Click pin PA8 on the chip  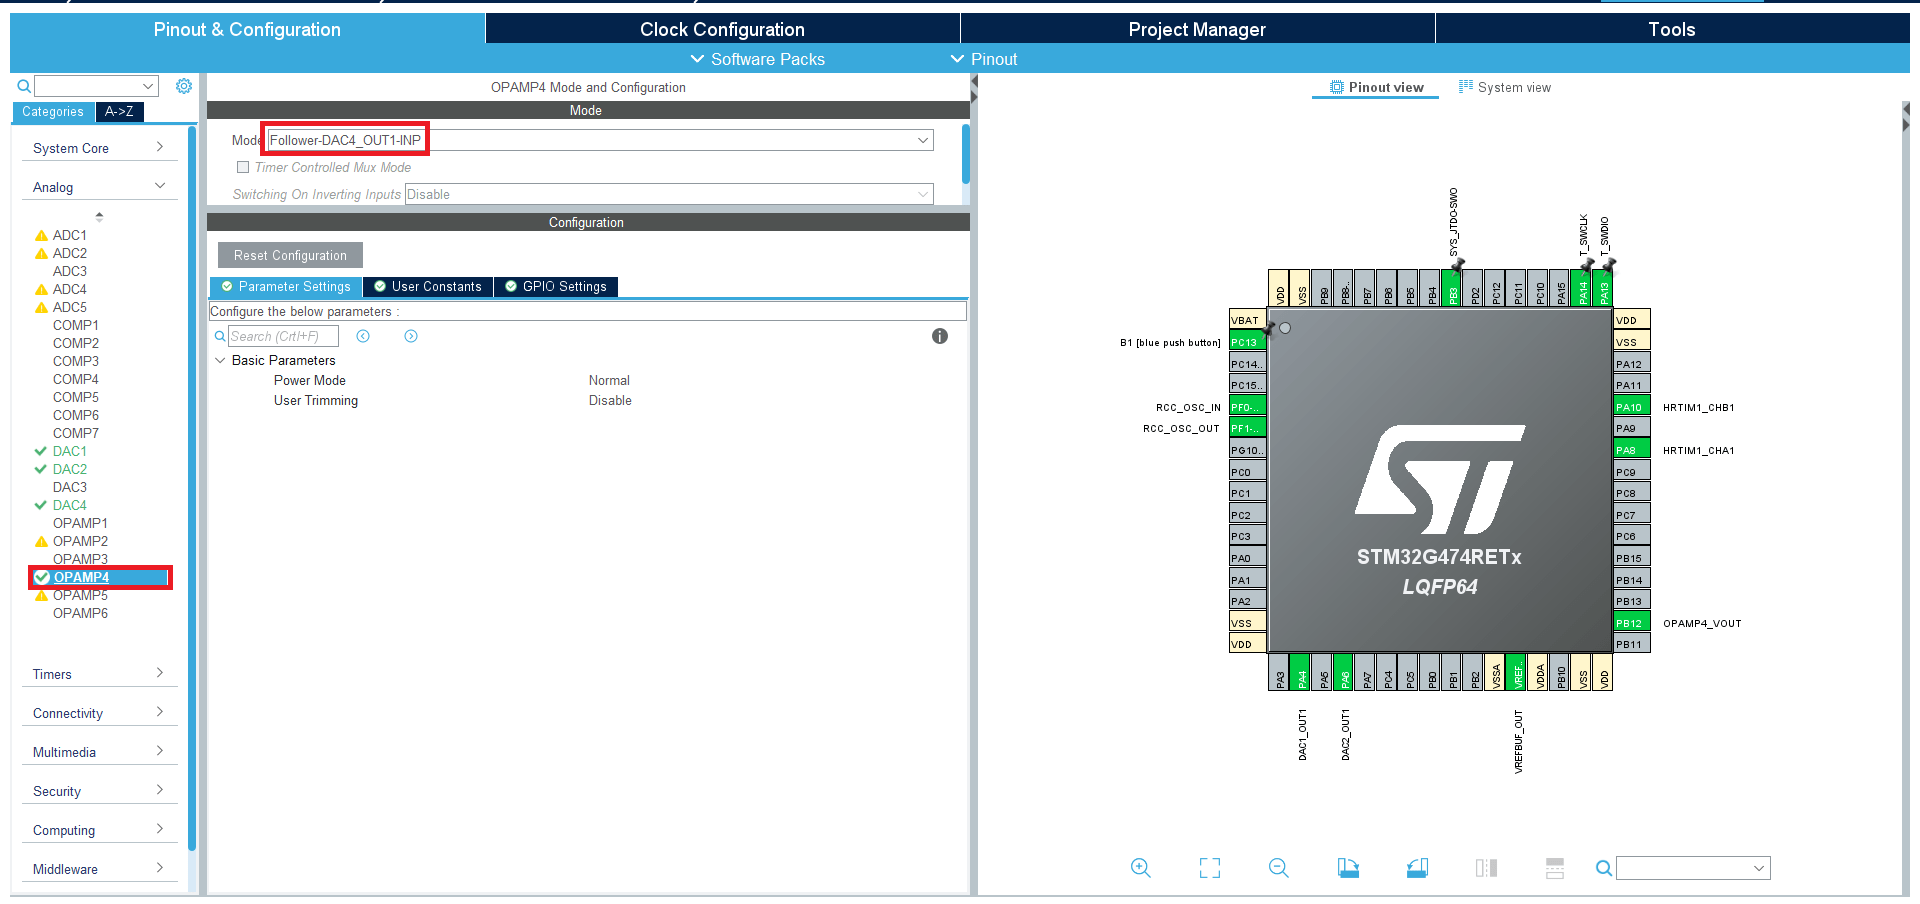coord(1632,450)
